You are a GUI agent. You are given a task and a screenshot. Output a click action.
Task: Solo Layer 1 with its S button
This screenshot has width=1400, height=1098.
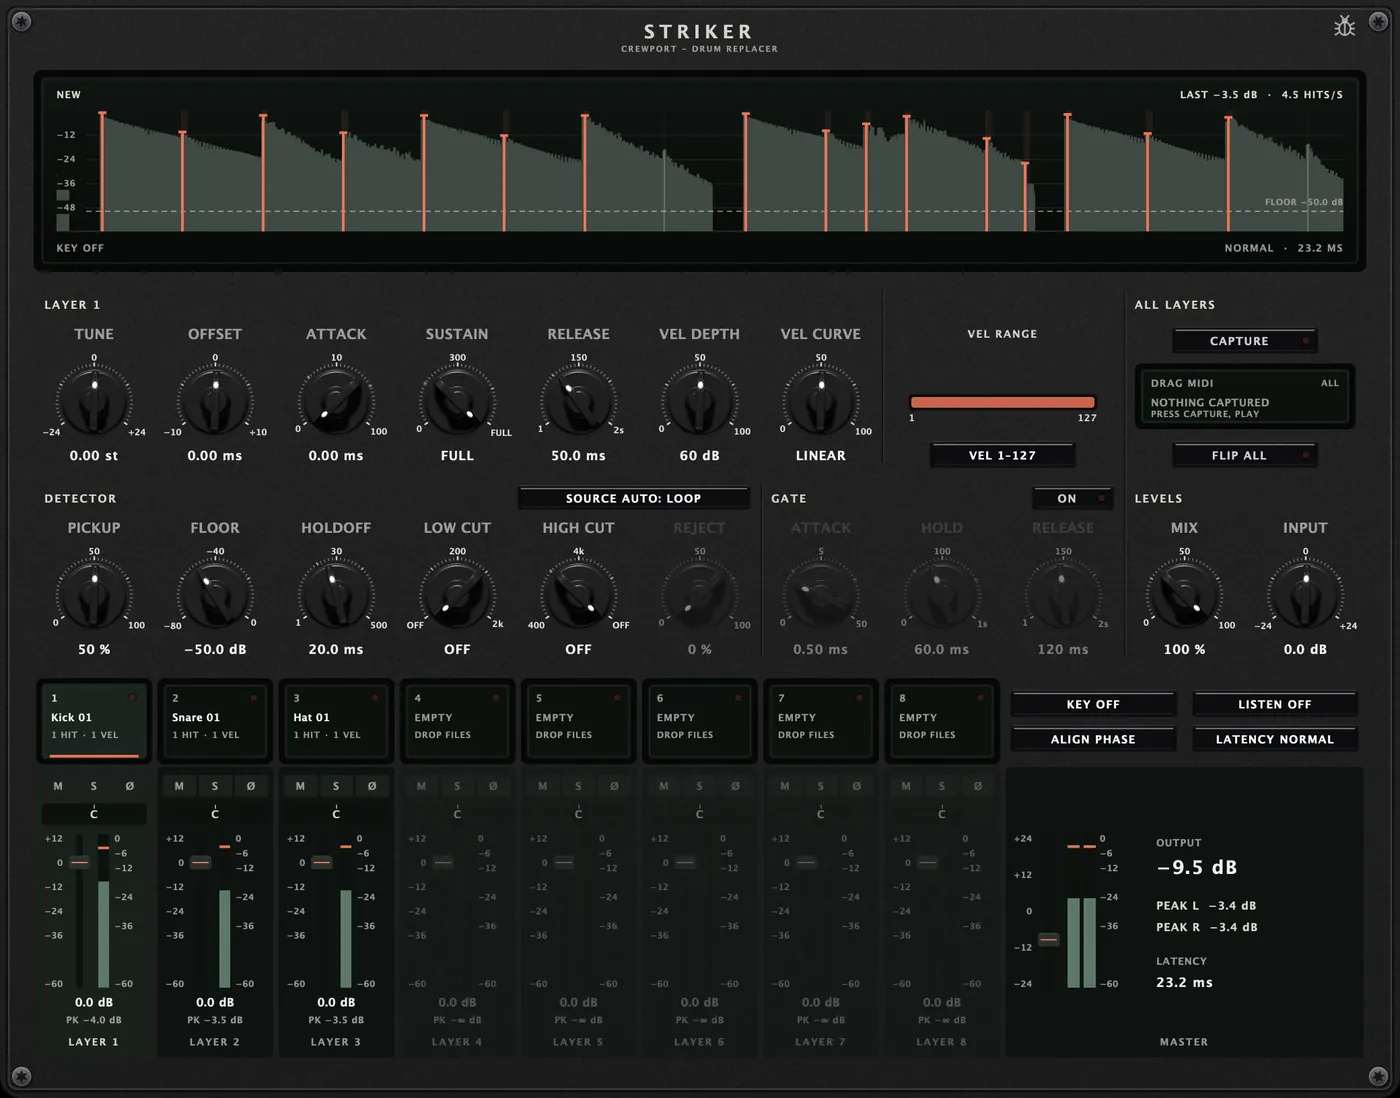(x=94, y=786)
